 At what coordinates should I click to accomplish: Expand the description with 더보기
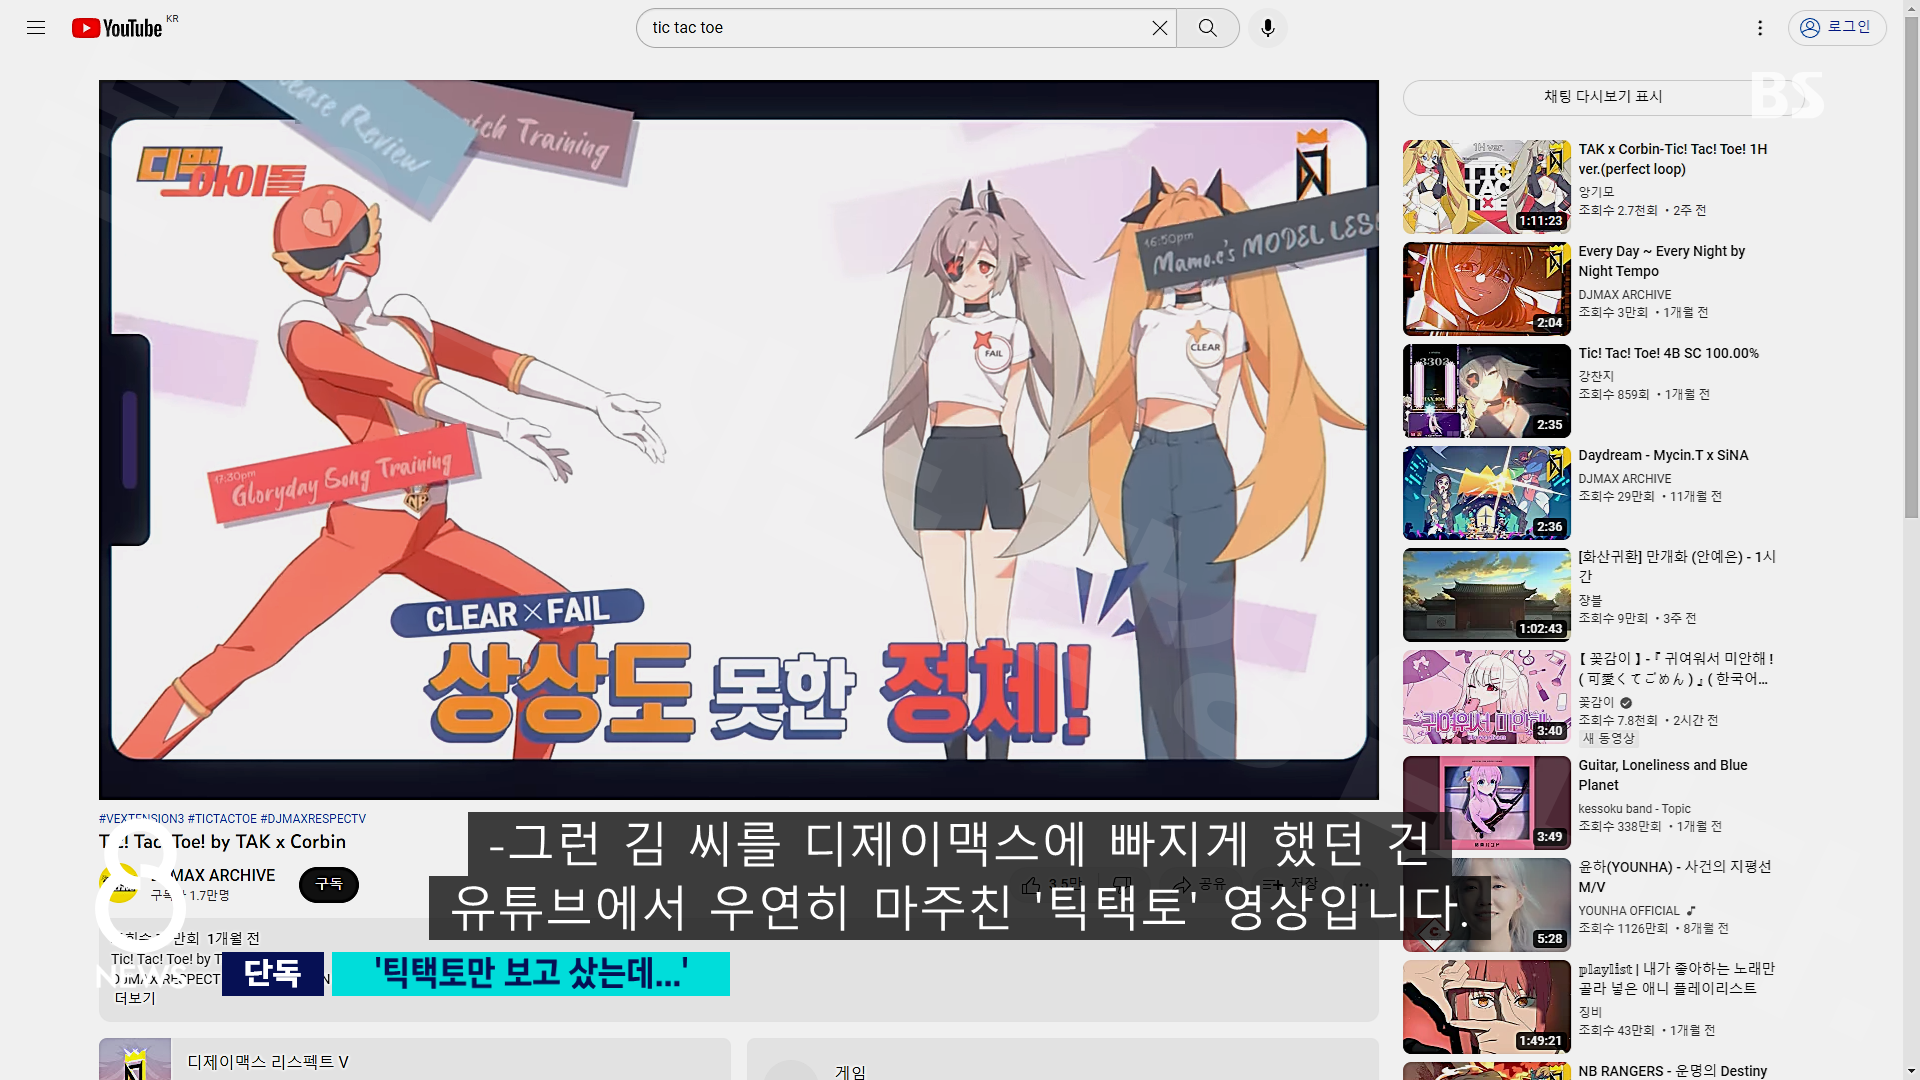coord(135,998)
